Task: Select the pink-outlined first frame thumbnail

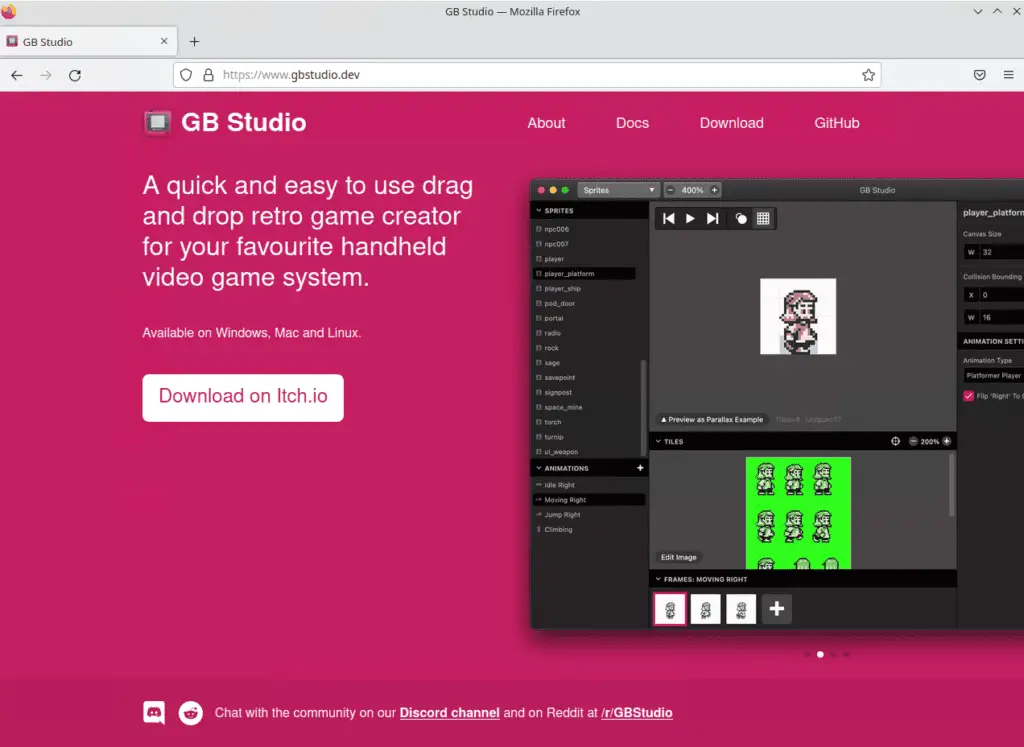Action: pos(670,609)
